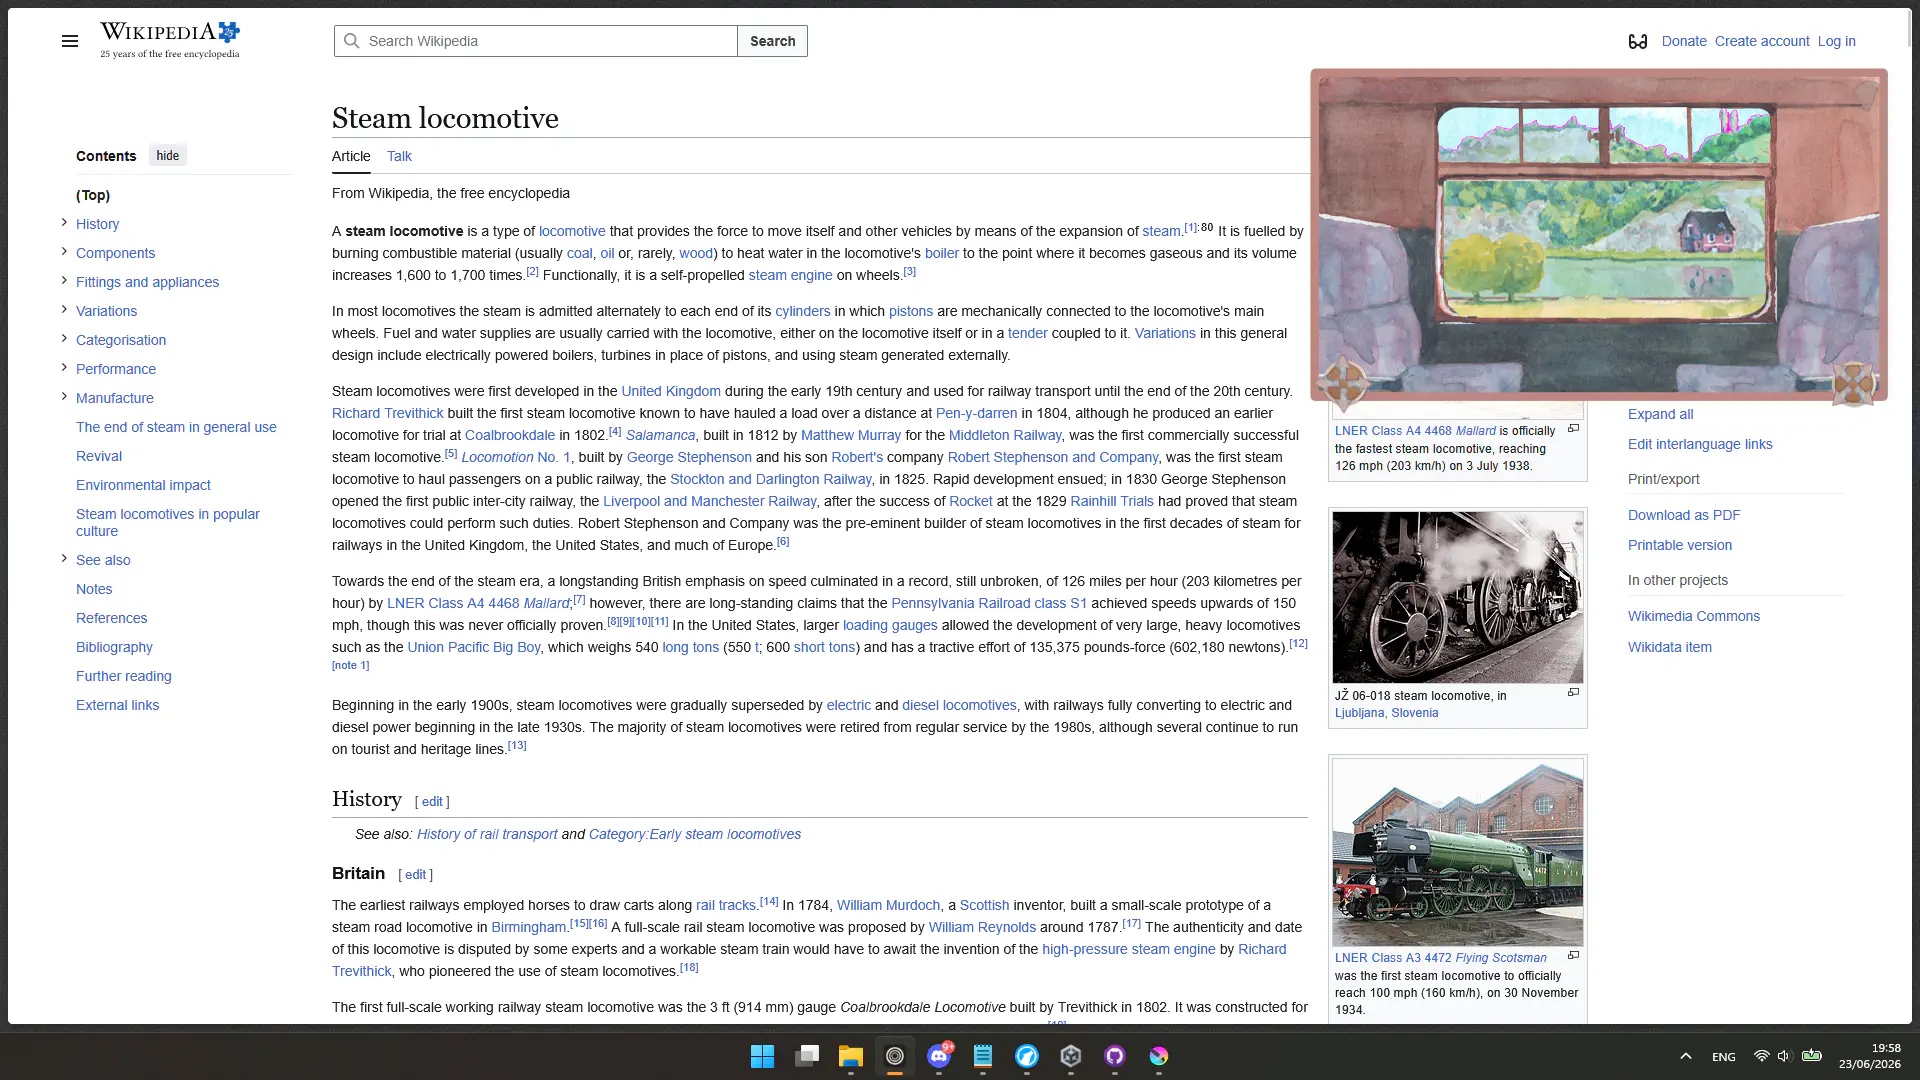Image resolution: width=1920 pixels, height=1080 pixels.
Task: Go to Bibliography in Contents
Action: click(114, 647)
